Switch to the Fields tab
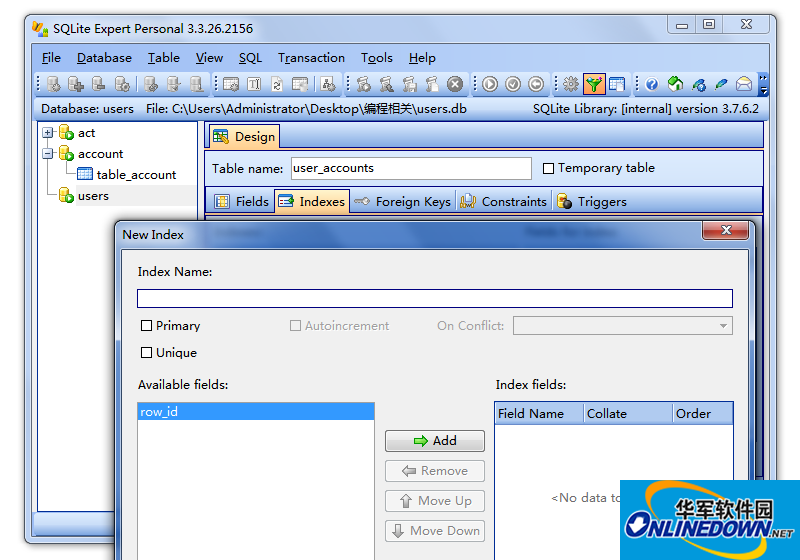This screenshot has height=560, width=800. click(x=241, y=201)
